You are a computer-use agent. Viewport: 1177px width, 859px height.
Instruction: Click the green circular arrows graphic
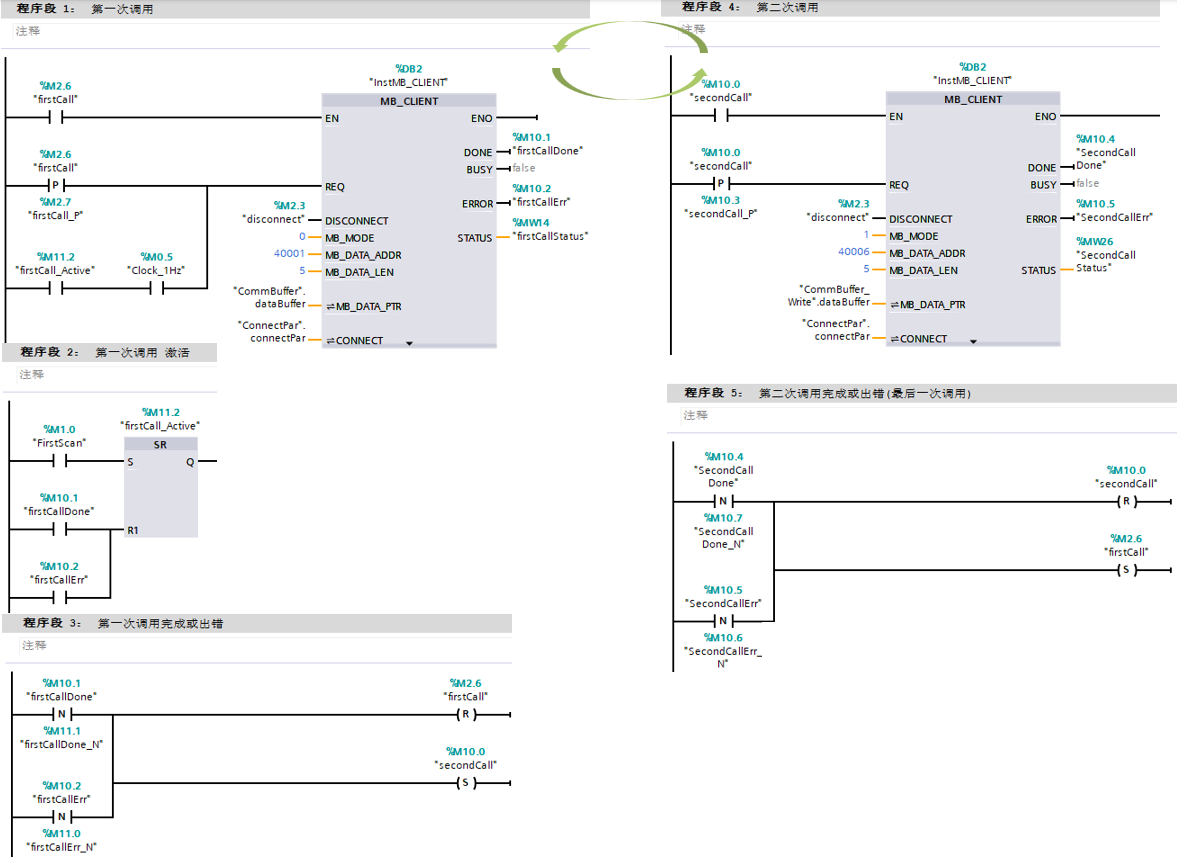[630, 62]
